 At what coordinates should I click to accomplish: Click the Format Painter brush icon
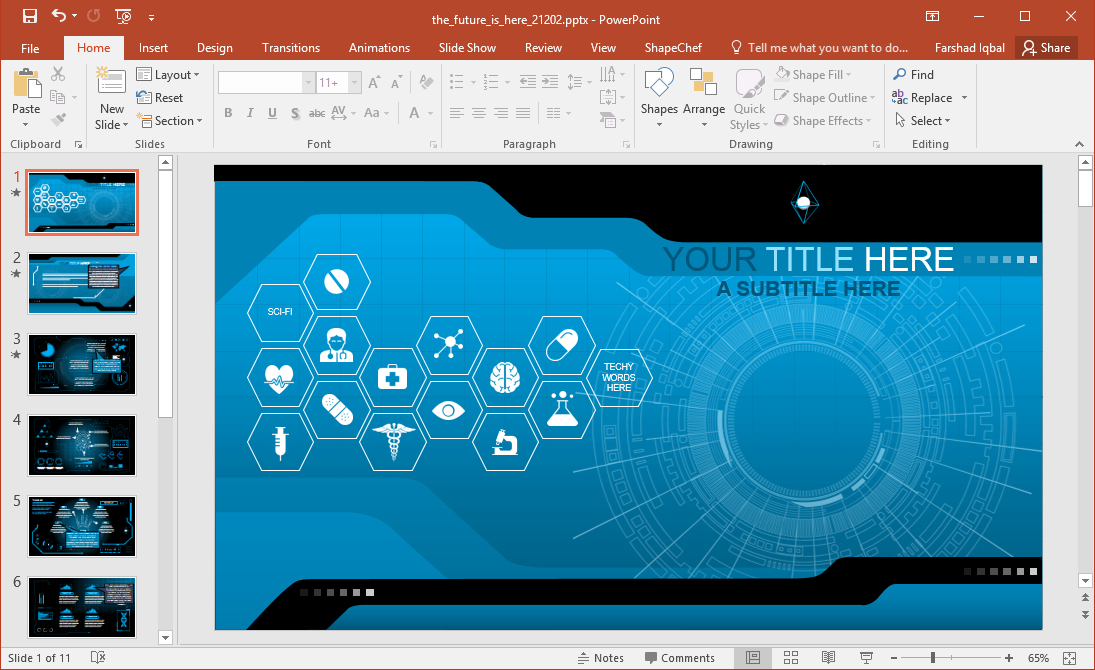[57, 120]
